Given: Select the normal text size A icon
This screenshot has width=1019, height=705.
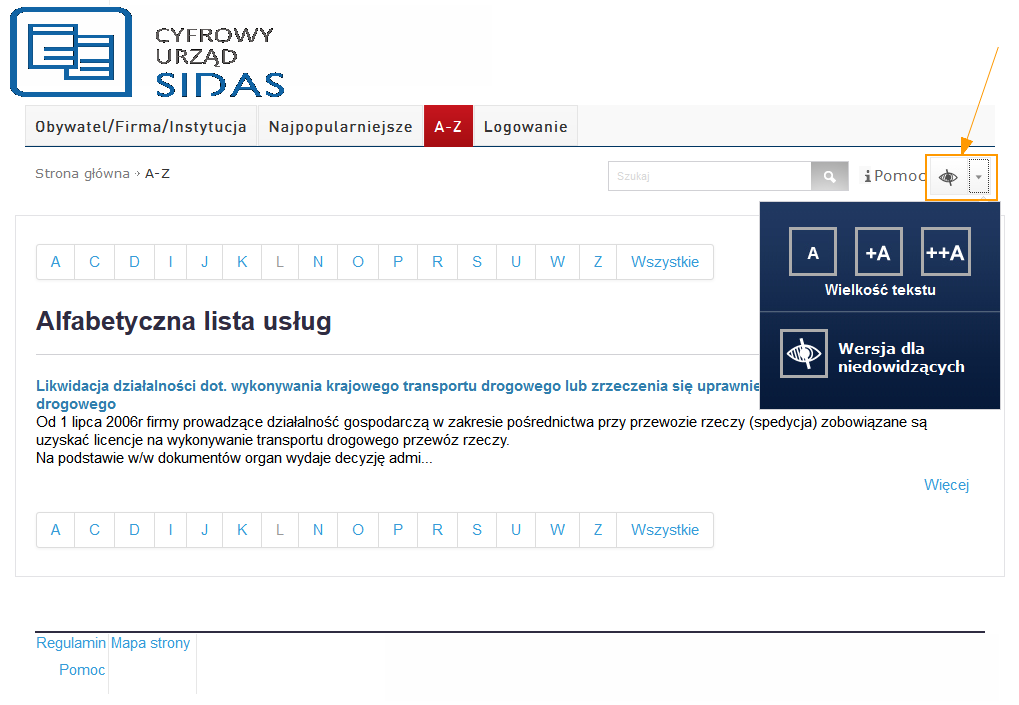Looking at the screenshot, I should click(813, 252).
